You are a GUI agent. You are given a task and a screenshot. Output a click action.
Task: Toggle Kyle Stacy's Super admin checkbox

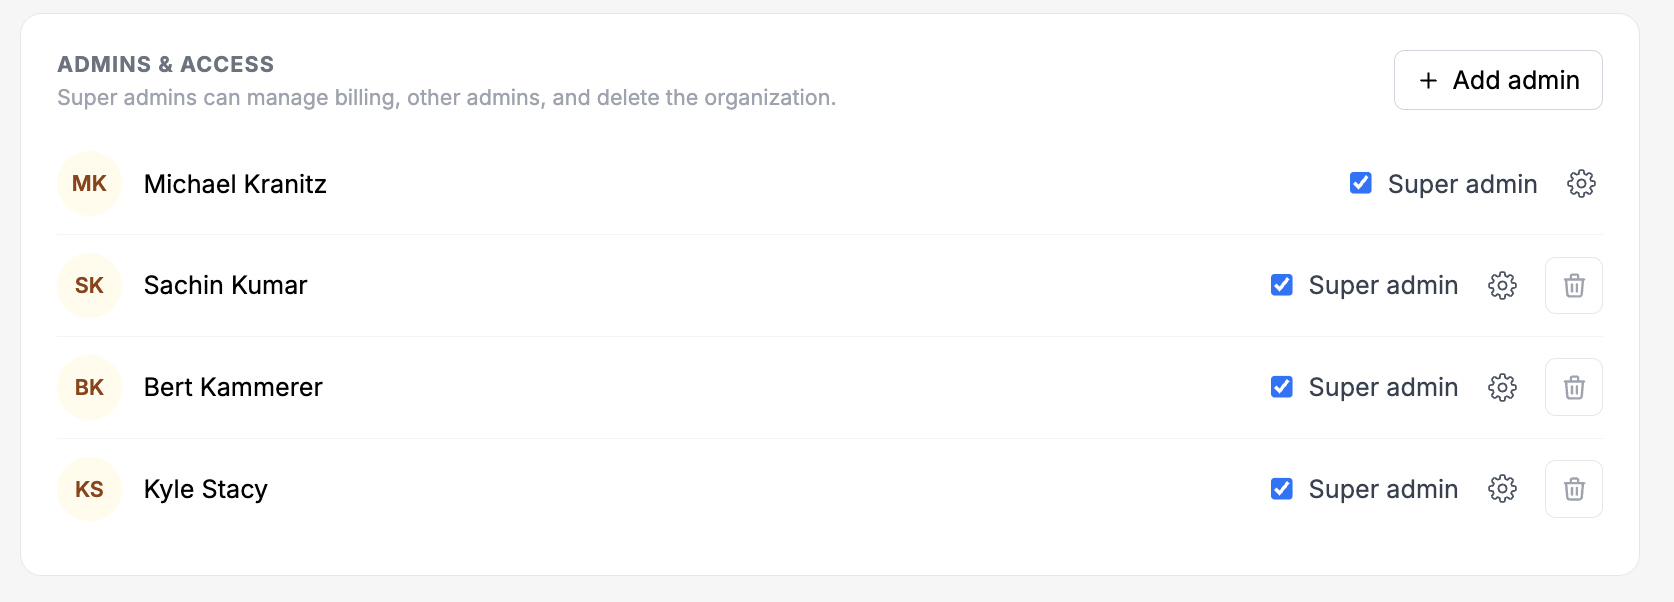tap(1282, 489)
